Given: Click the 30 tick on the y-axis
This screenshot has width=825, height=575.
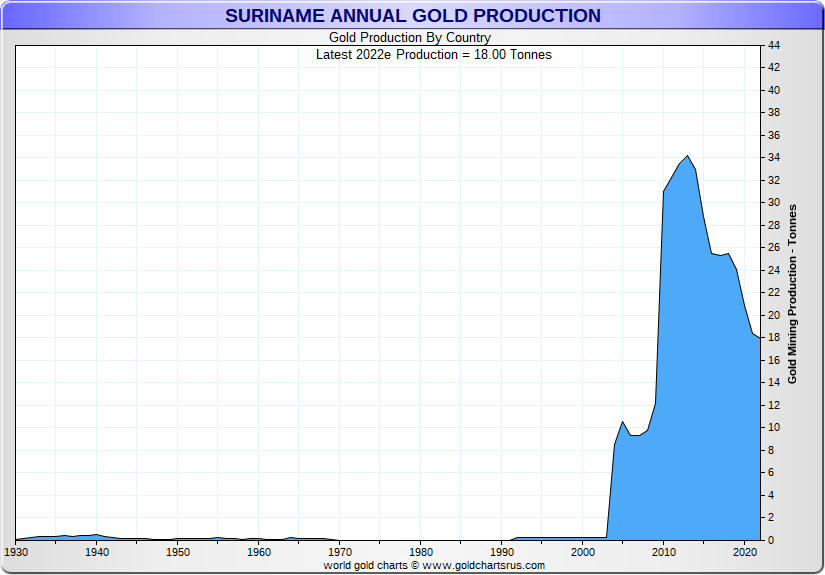Looking at the screenshot, I should [x=774, y=202].
